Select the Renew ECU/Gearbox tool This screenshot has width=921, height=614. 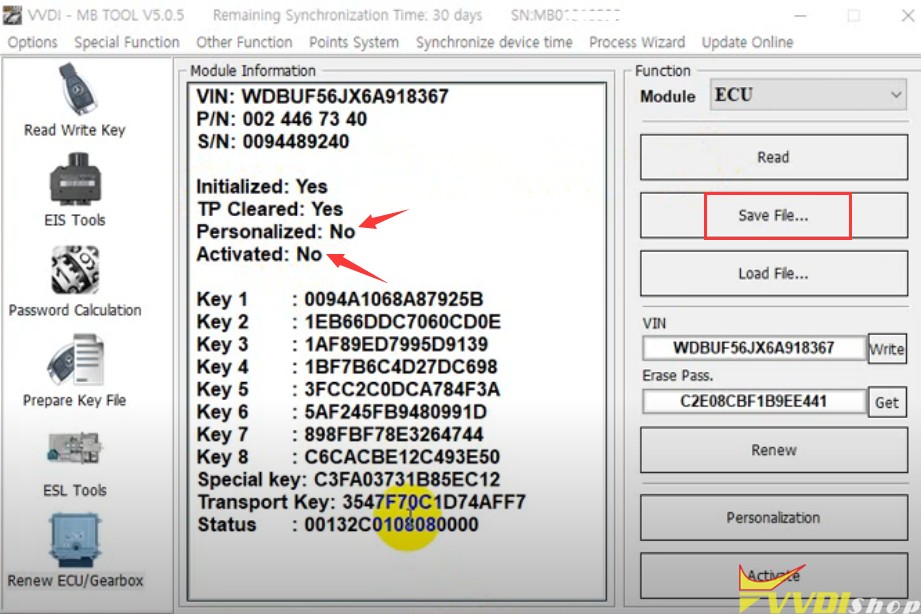coord(75,551)
